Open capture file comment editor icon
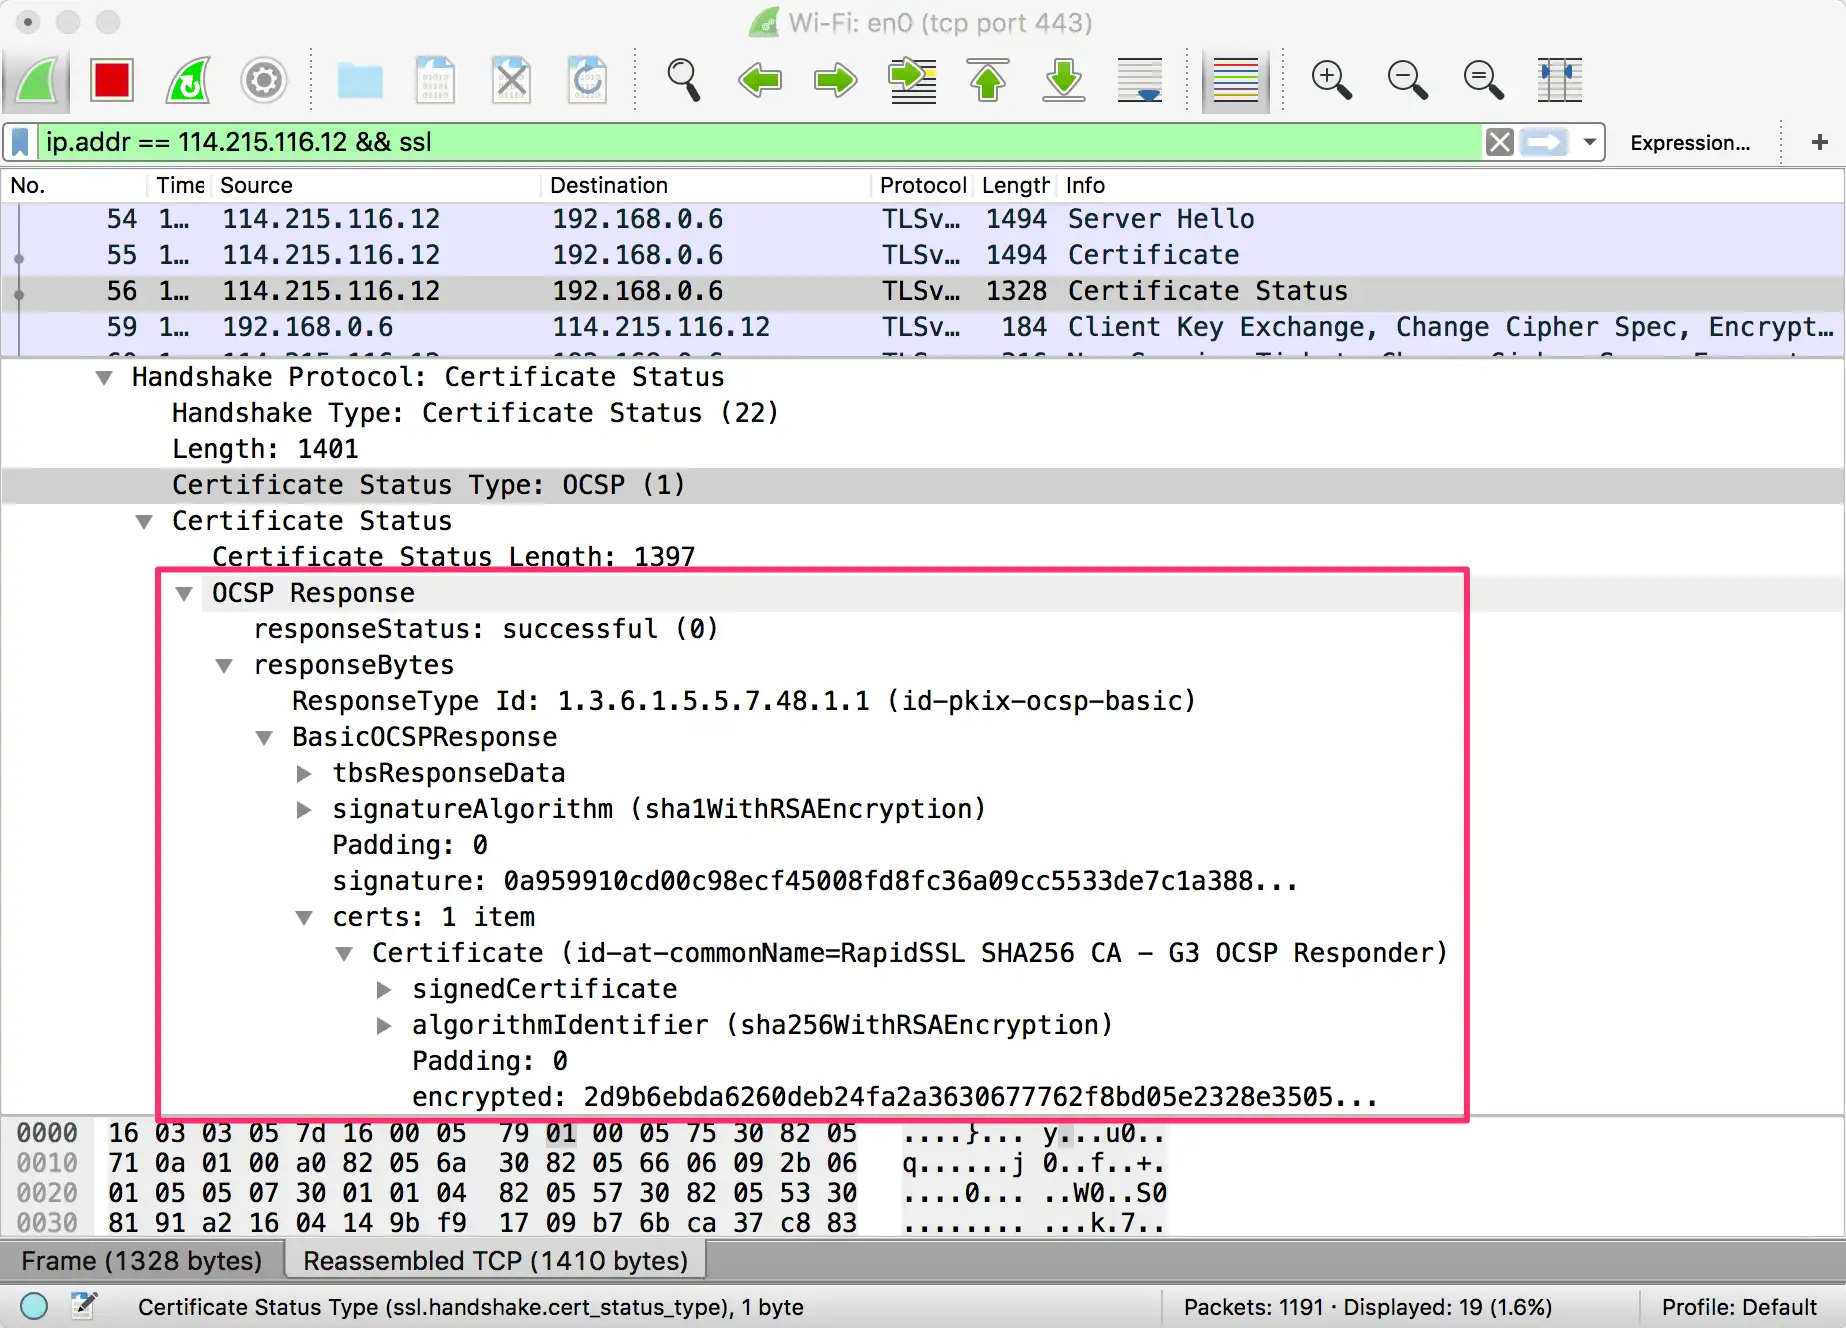 coord(84,1306)
